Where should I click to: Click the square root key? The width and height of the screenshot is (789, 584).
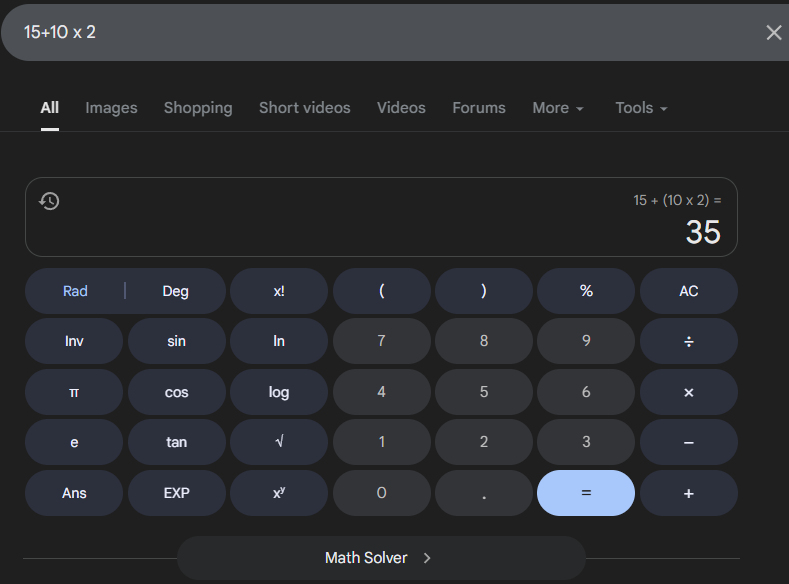[279, 442]
